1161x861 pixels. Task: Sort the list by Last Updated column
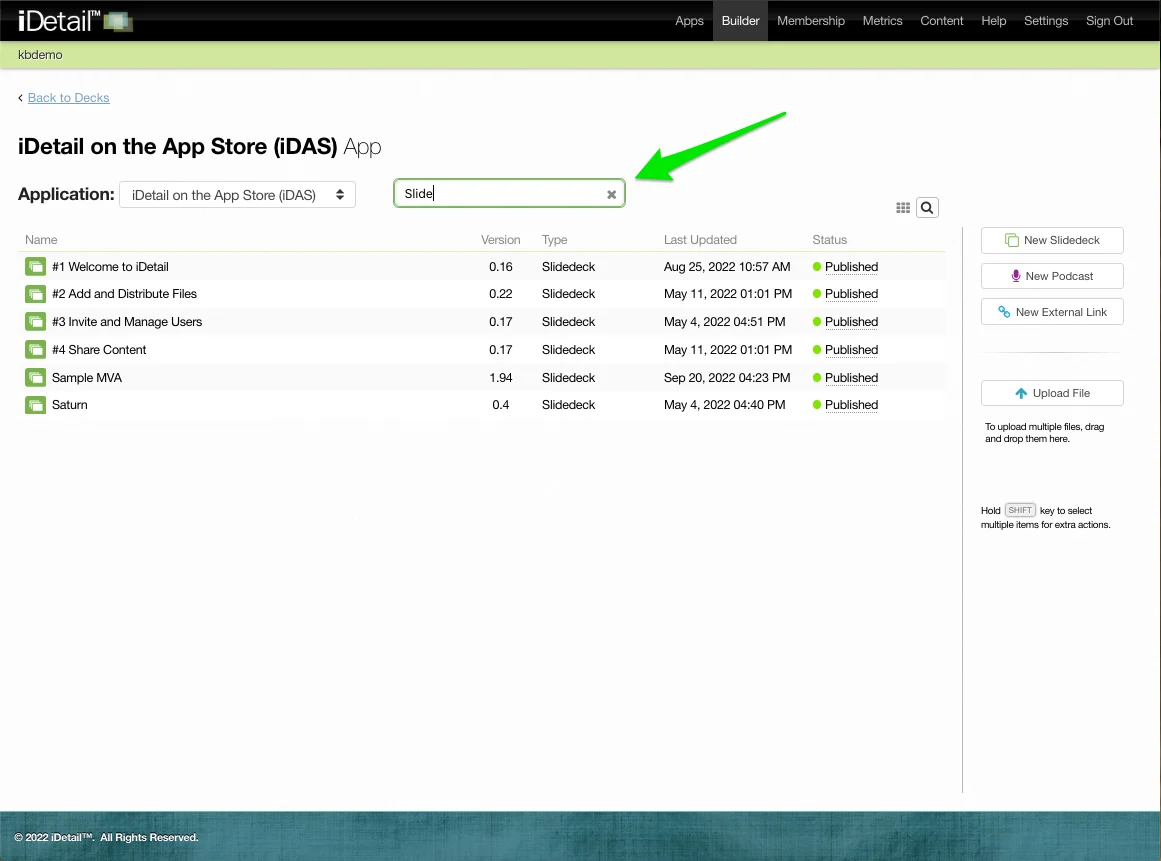pos(700,240)
